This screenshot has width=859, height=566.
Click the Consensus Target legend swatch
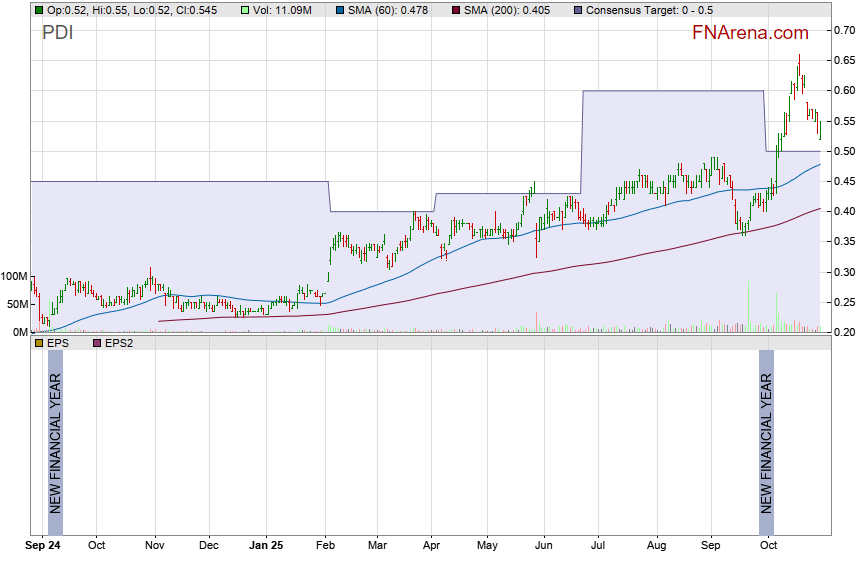click(x=578, y=10)
